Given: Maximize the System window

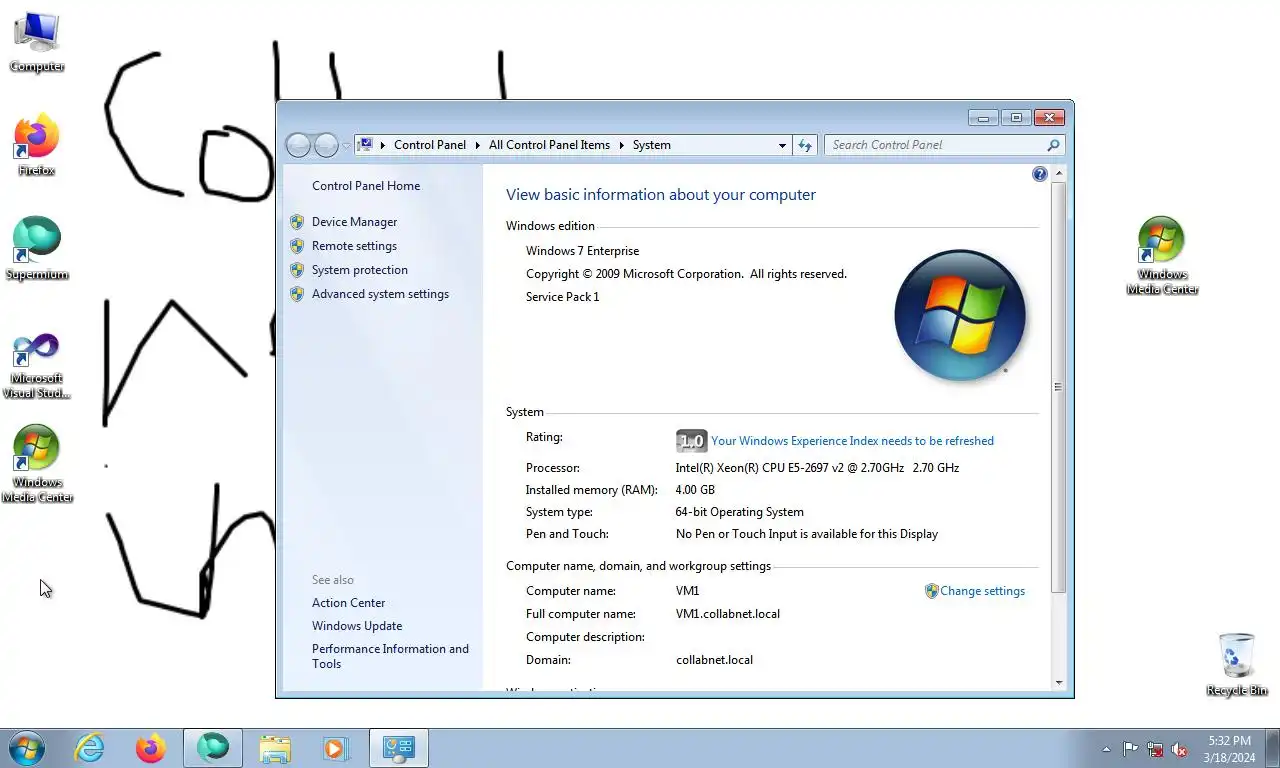Looking at the screenshot, I should [1016, 118].
